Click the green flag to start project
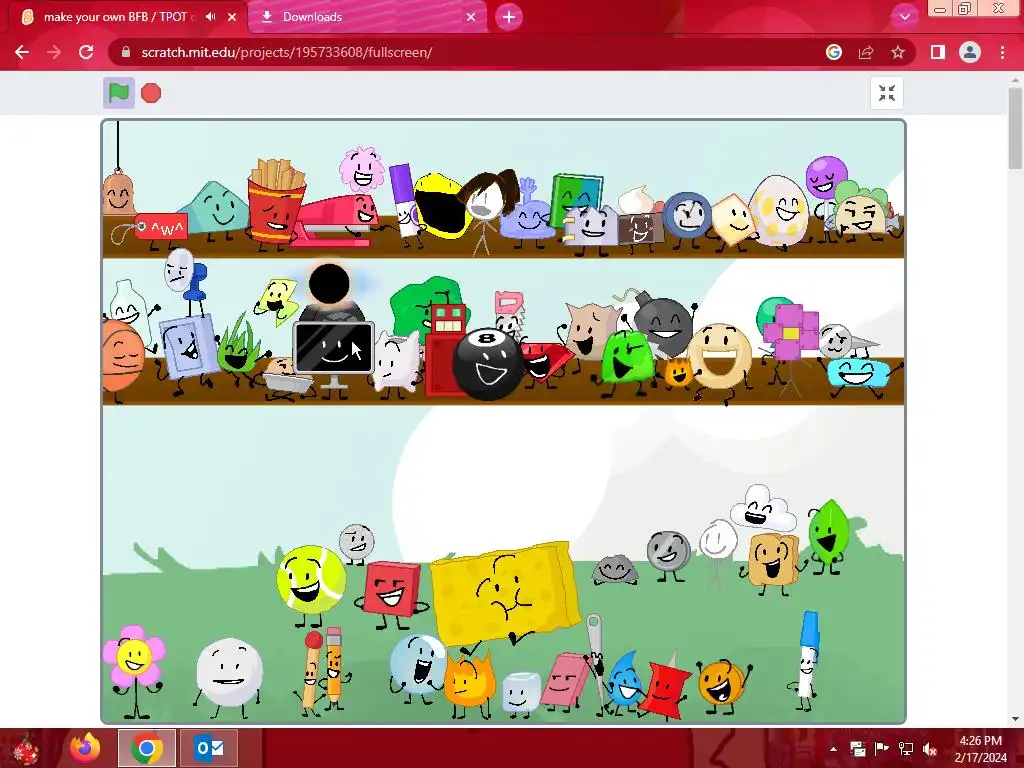The image size is (1024, 768). [118, 93]
